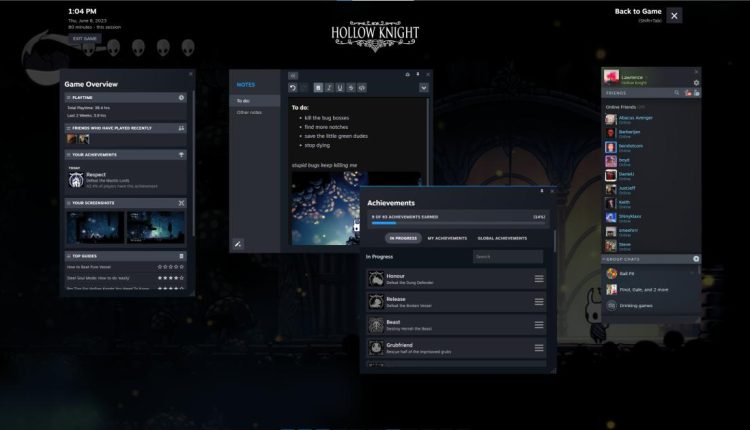Close overlay with the X button at top right
Screen dimensions: 750x430
674,16
